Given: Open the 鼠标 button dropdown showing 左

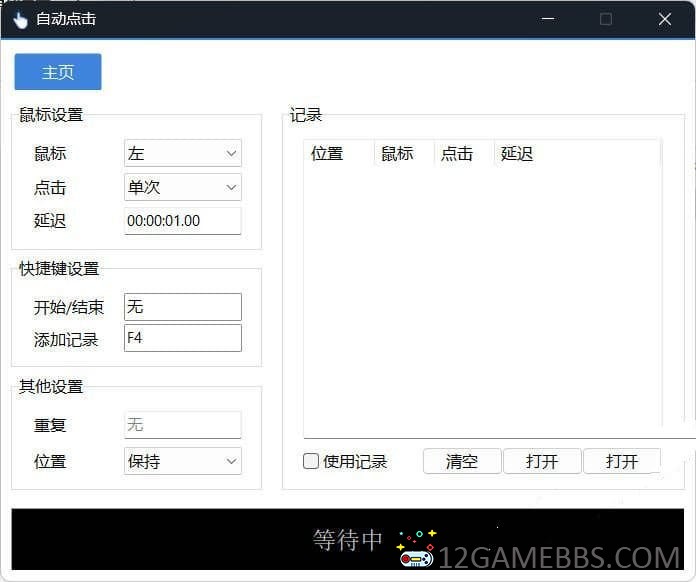Looking at the screenshot, I should 182,154.
